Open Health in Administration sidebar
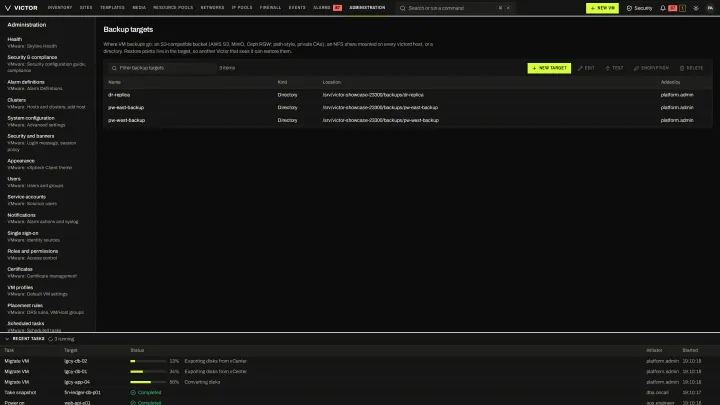720x405 pixels. 48,43
